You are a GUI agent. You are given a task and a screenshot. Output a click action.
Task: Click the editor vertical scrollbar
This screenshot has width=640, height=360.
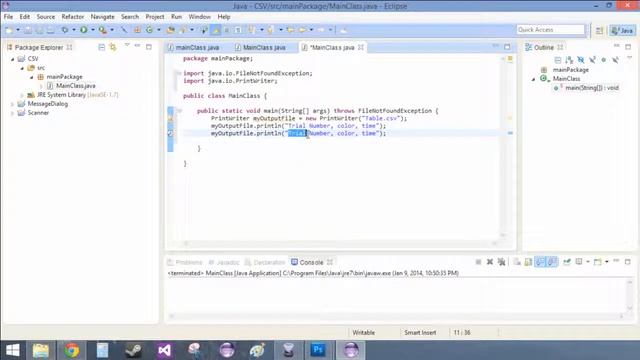(x=503, y=147)
